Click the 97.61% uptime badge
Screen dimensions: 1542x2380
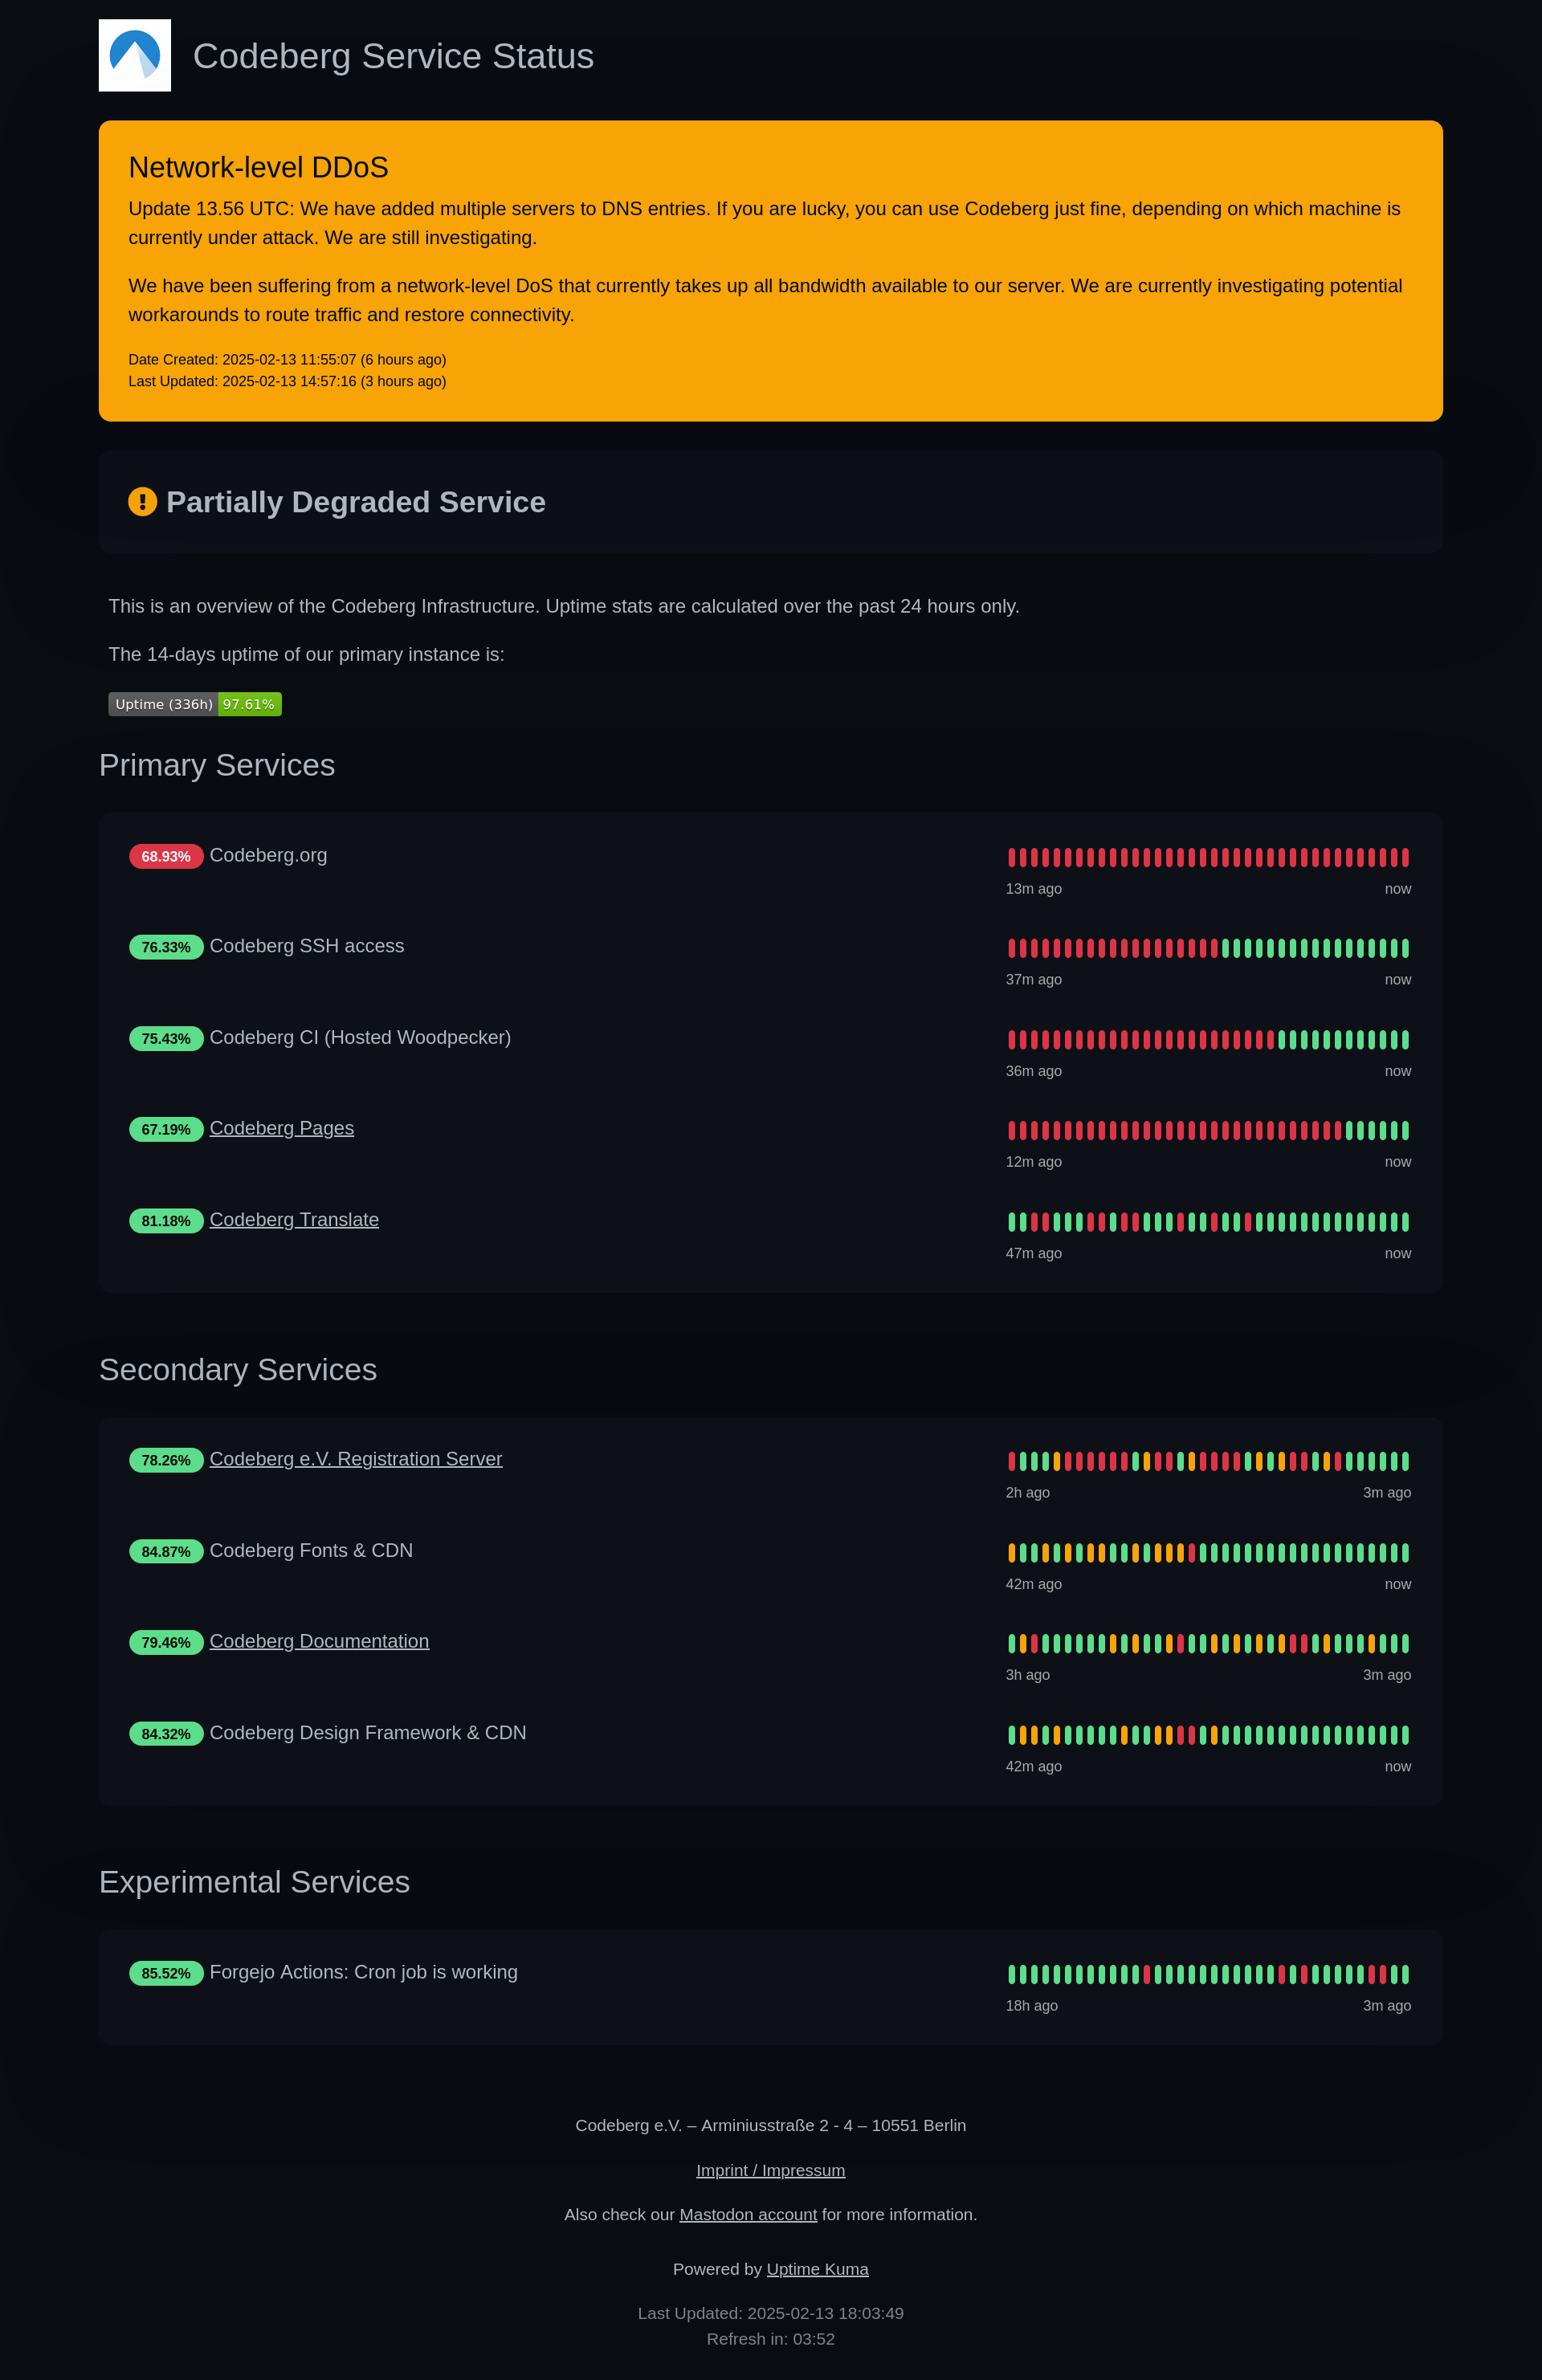248,704
